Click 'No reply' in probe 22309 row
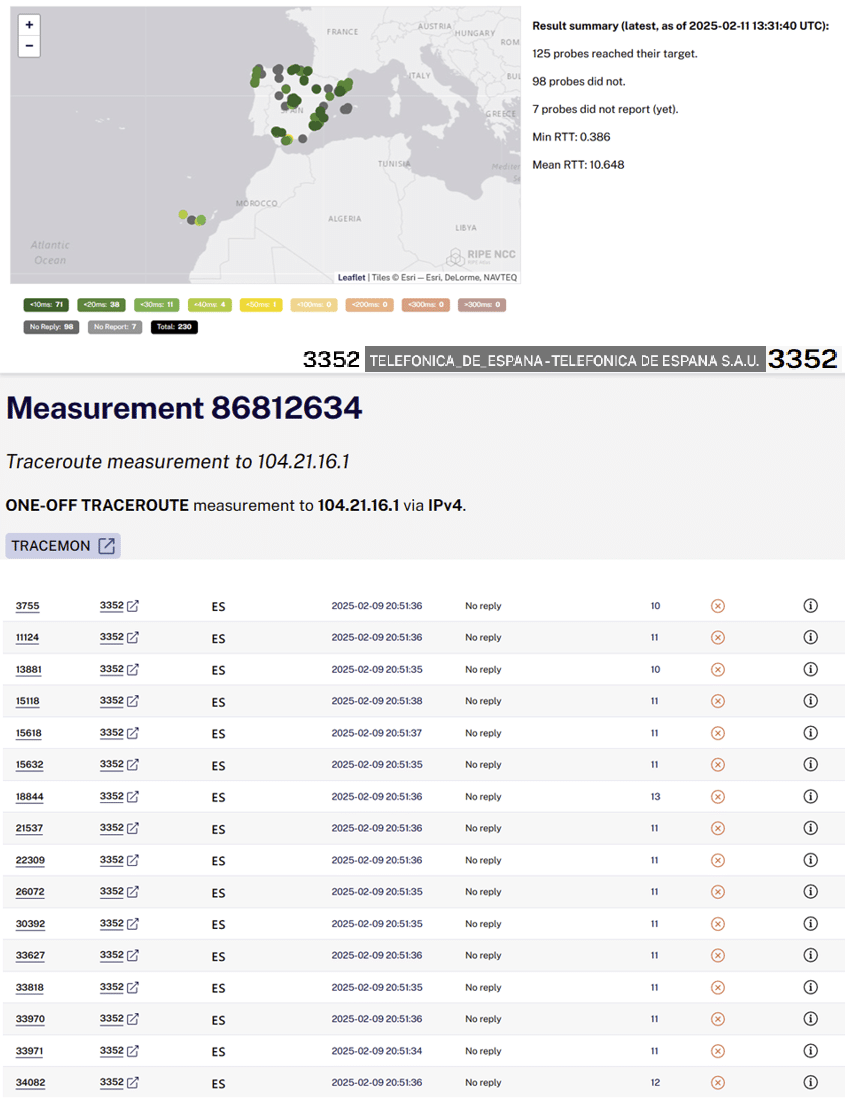The height and width of the screenshot is (1120, 845). point(483,860)
